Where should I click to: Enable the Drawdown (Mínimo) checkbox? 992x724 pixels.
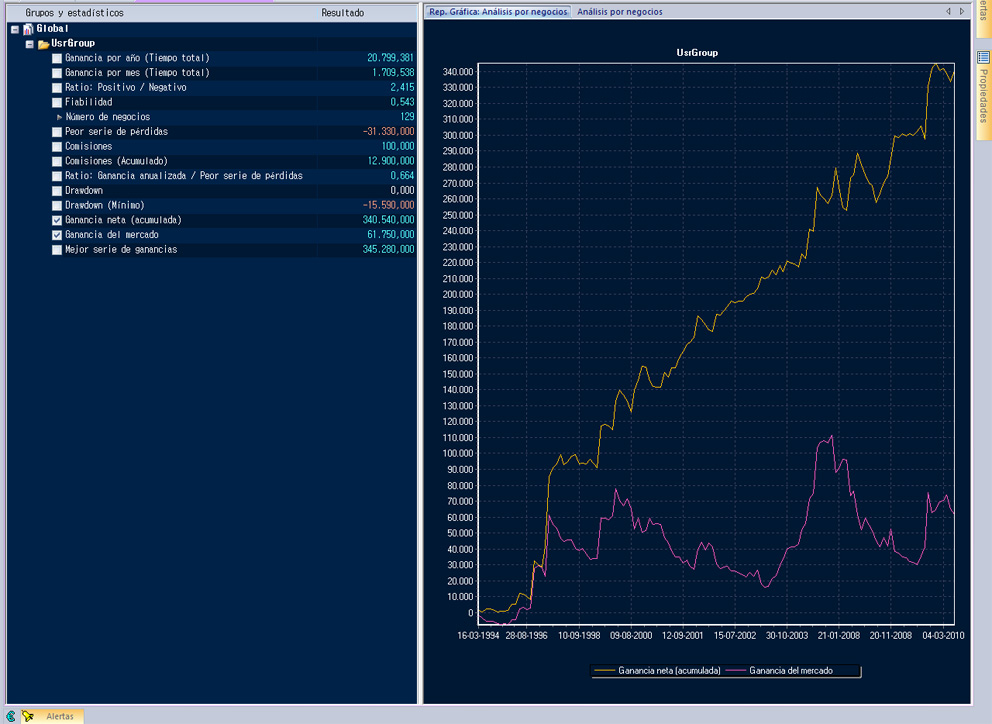click(57, 205)
